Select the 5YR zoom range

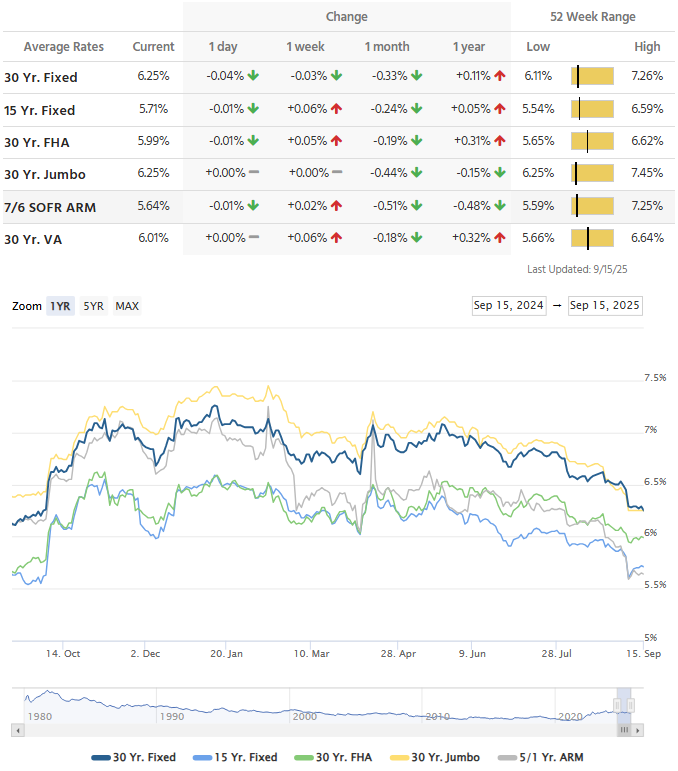pos(93,306)
